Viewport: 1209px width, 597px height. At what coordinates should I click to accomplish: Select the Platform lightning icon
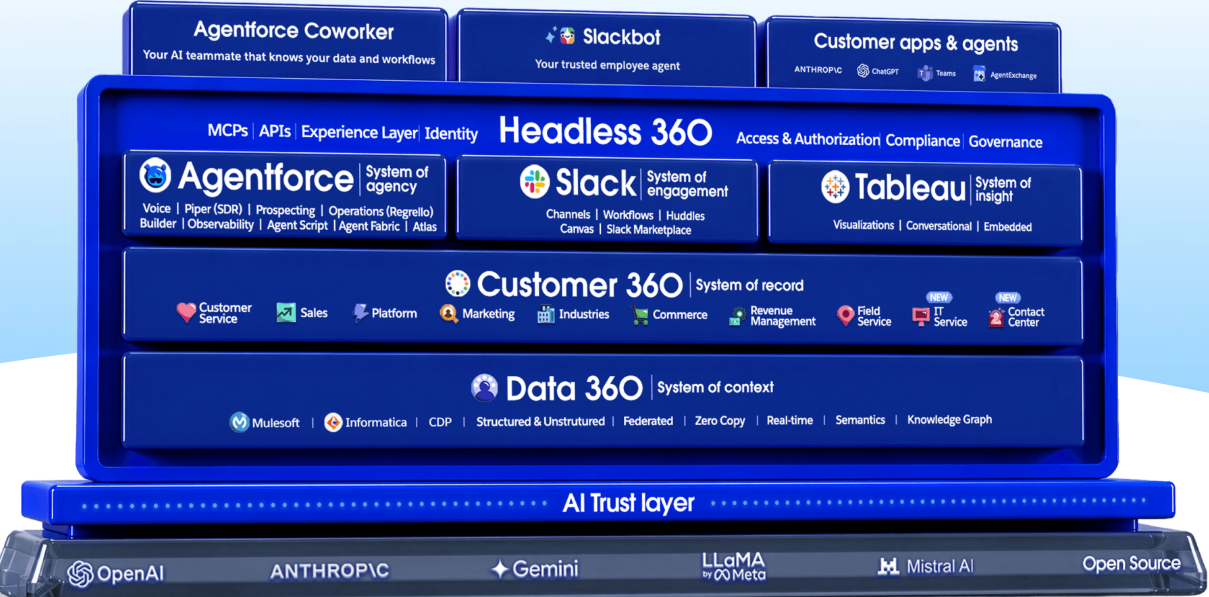click(360, 313)
